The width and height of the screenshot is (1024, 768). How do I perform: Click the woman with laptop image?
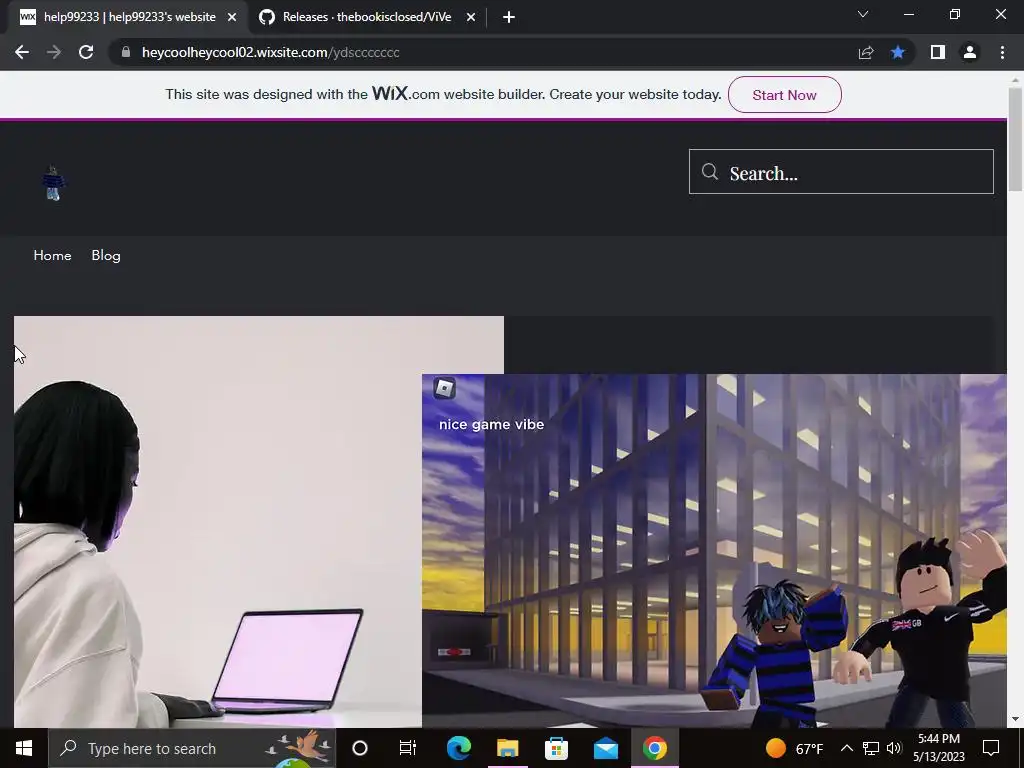pos(217,522)
